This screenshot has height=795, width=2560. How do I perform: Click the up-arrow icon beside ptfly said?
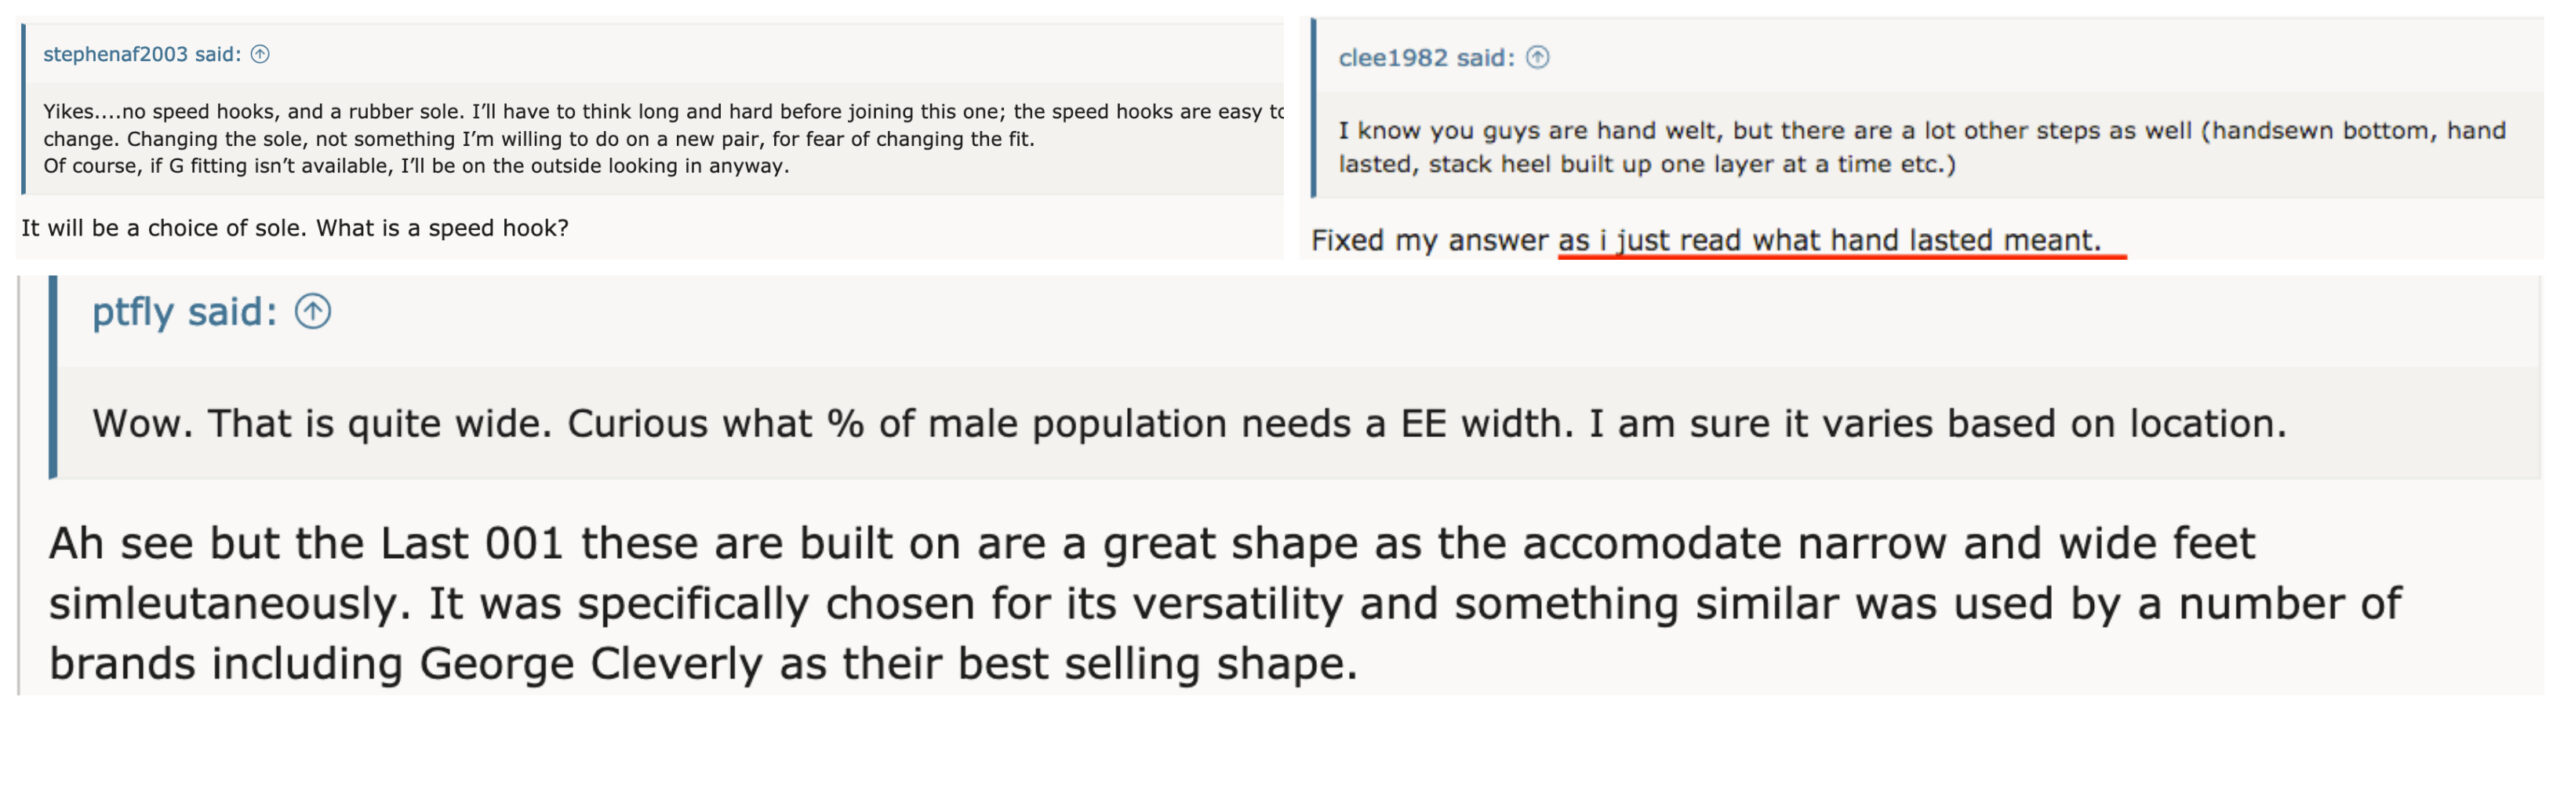point(313,311)
